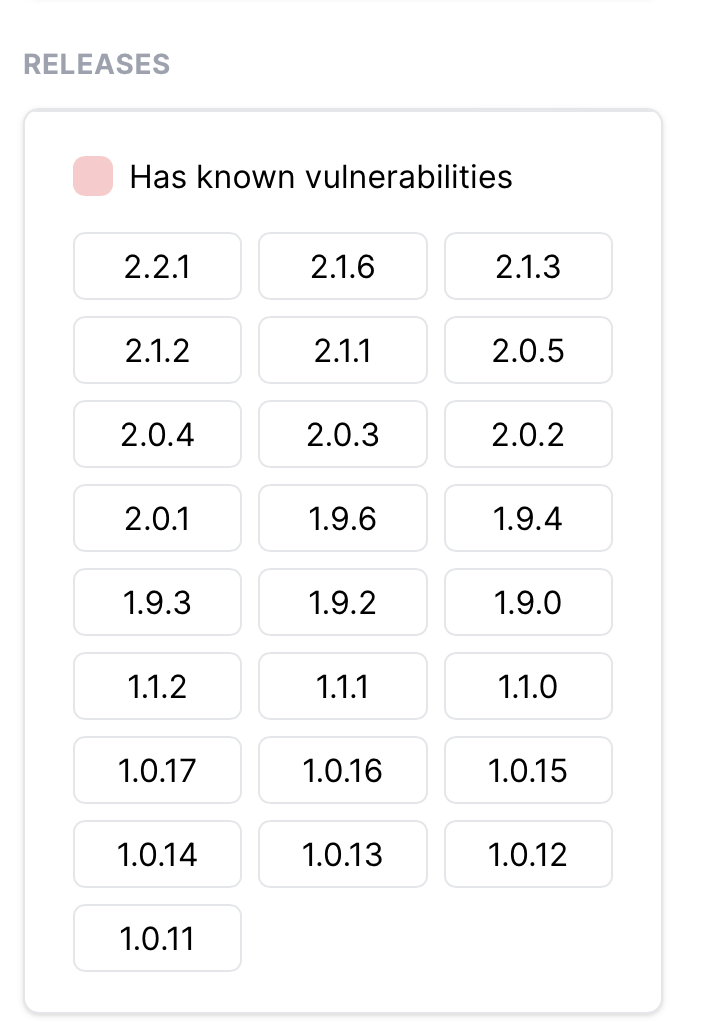View version 1.0.15 release
This screenshot has width=711, height=1026.
pyautogui.click(x=528, y=771)
